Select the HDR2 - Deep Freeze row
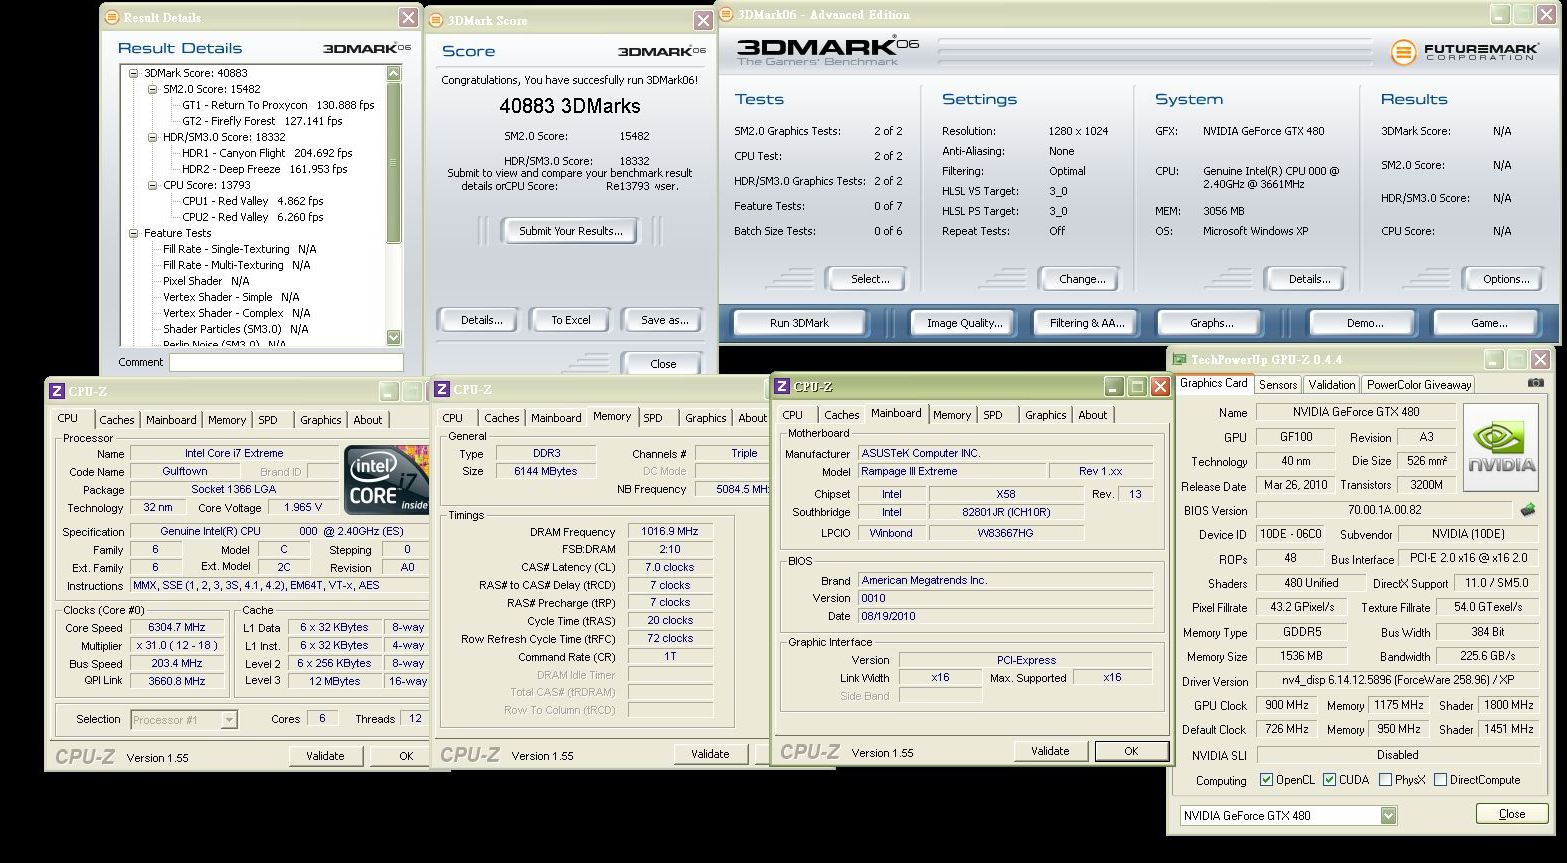The image size is (1567, 863). (265, 169)
